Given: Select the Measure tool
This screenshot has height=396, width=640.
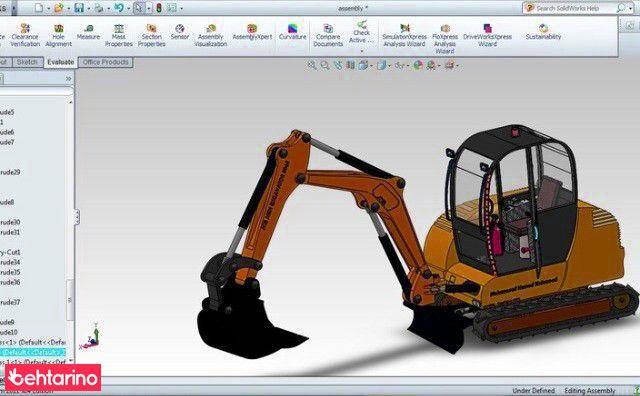Looking at the screenshot, I should tap(88, 32).
